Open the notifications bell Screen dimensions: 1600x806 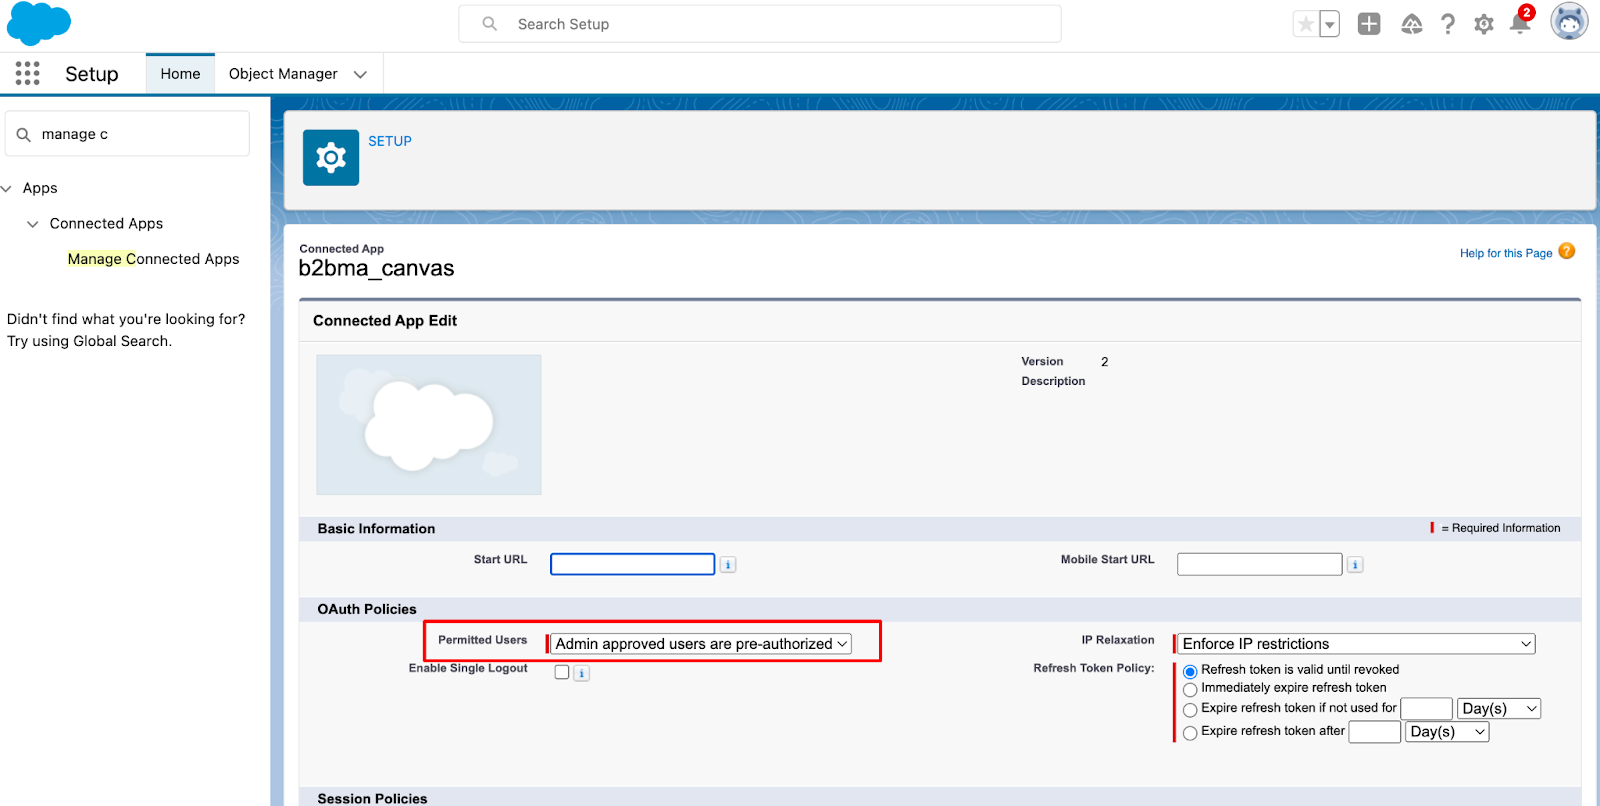(1520, 23)
